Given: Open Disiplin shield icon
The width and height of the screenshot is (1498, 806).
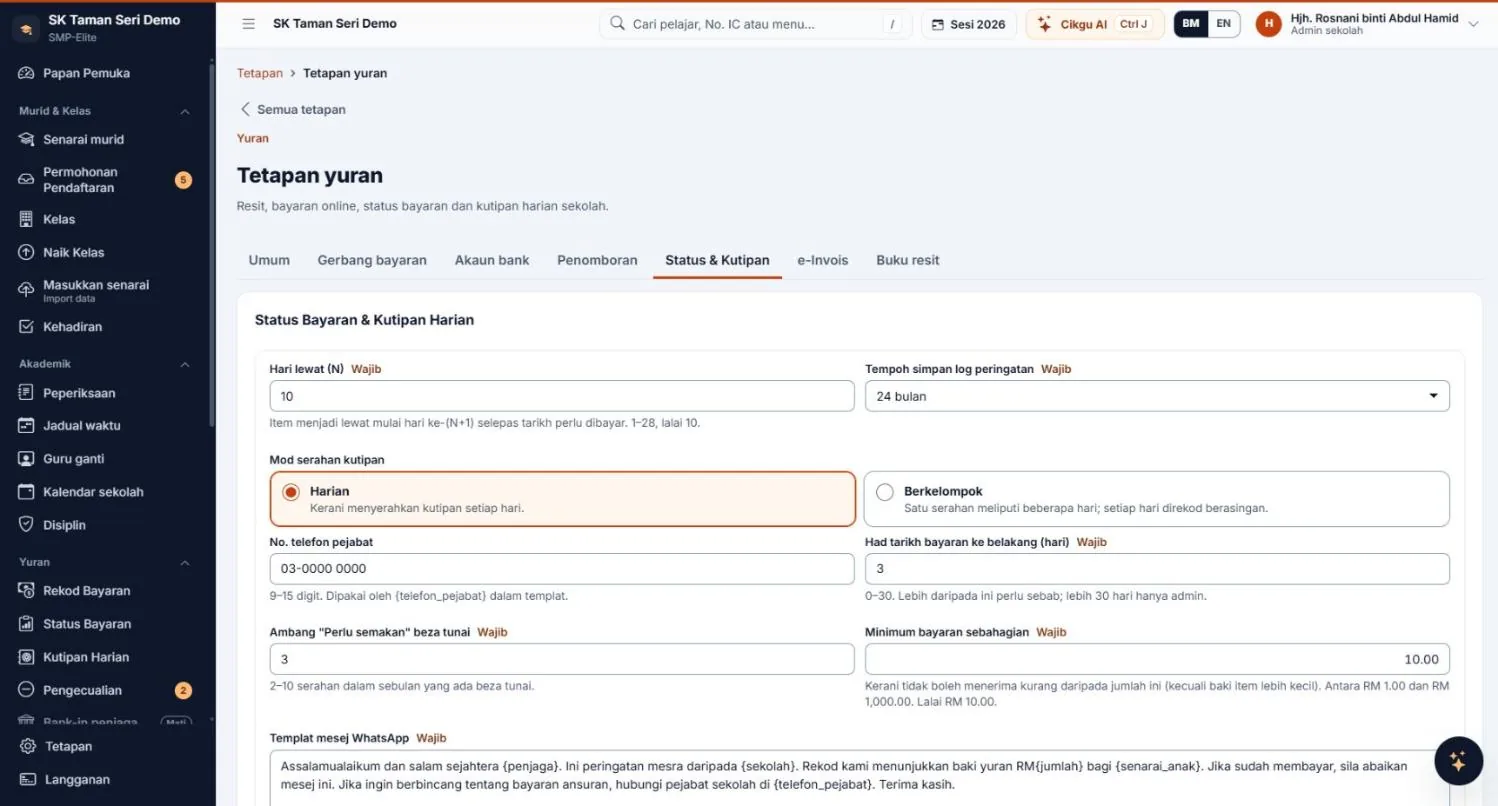Looking at the screenshot, I should [27, 524].
